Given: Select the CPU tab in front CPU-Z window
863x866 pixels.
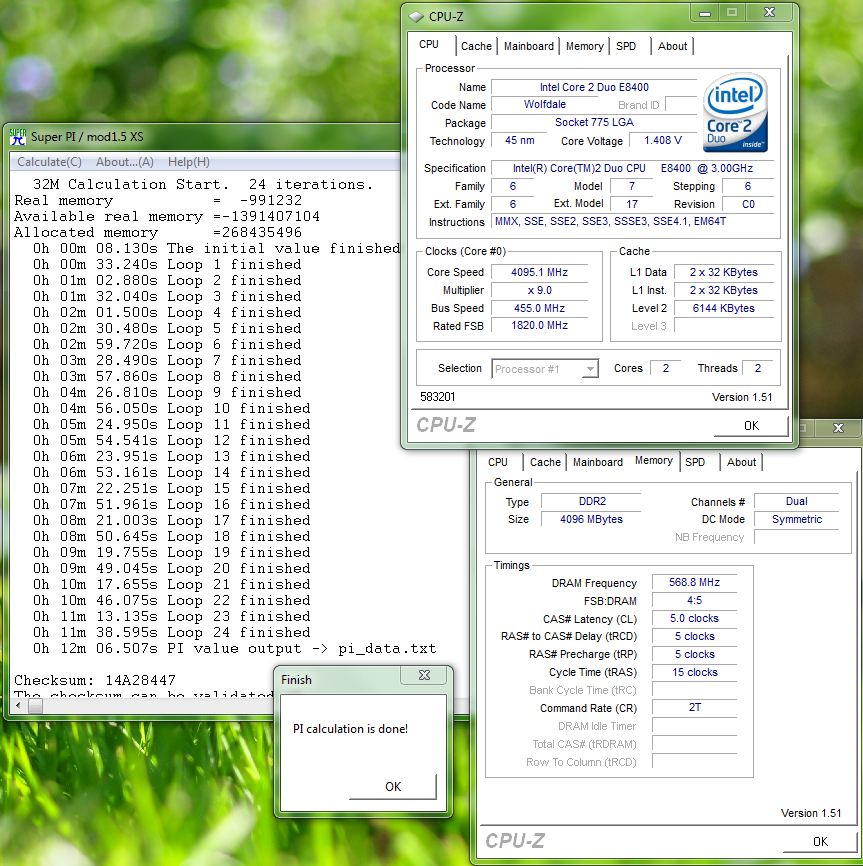Looking at the screenshot, I should (429, 45).
